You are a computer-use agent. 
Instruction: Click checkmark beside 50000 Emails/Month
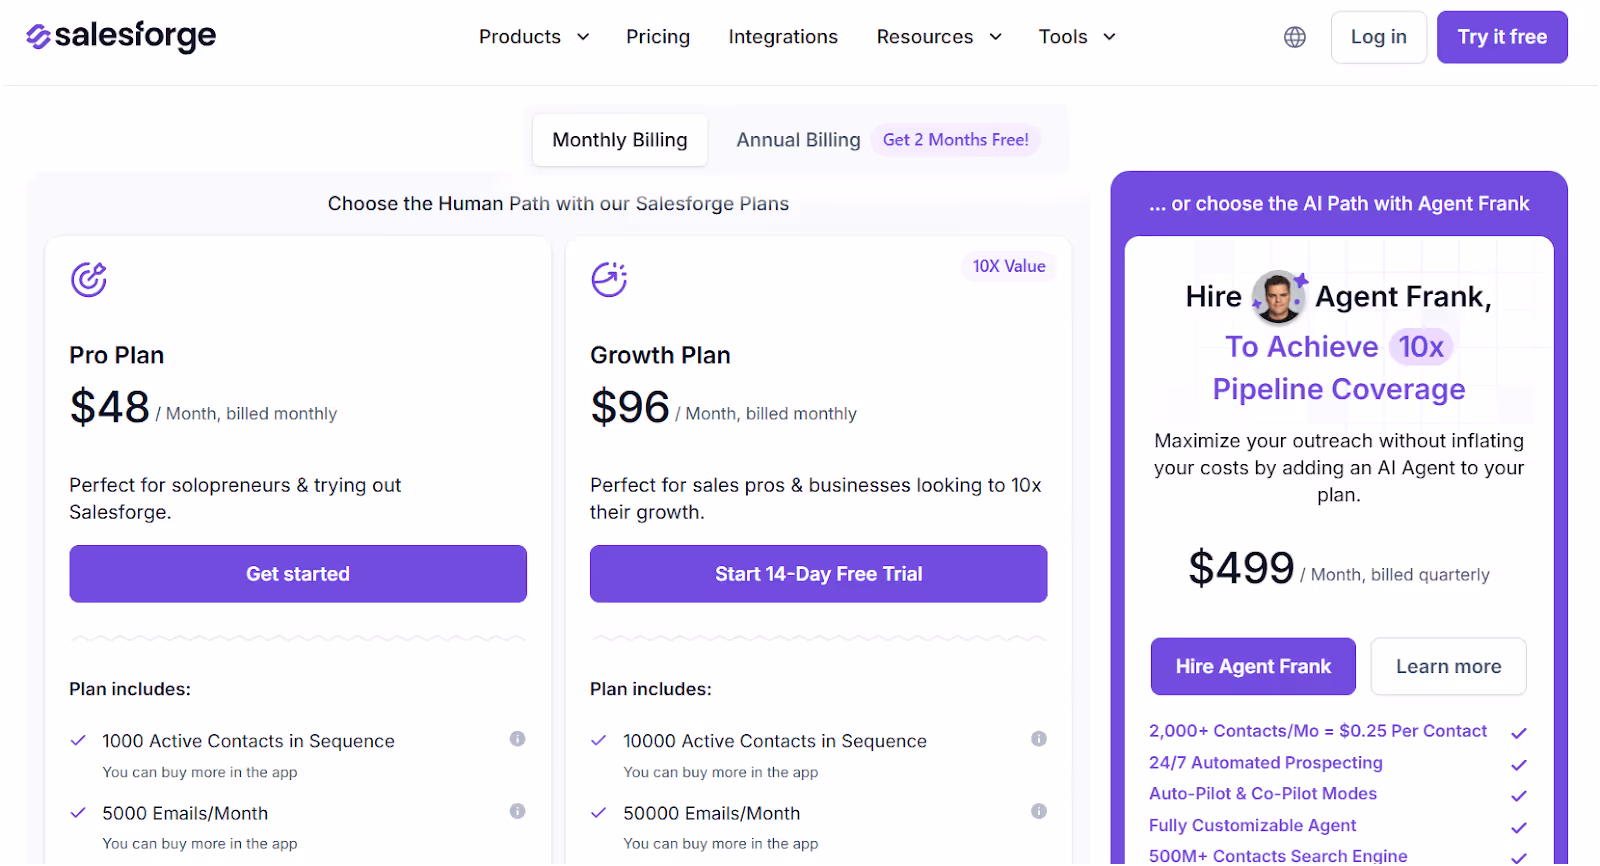click(x=599, y=813)
